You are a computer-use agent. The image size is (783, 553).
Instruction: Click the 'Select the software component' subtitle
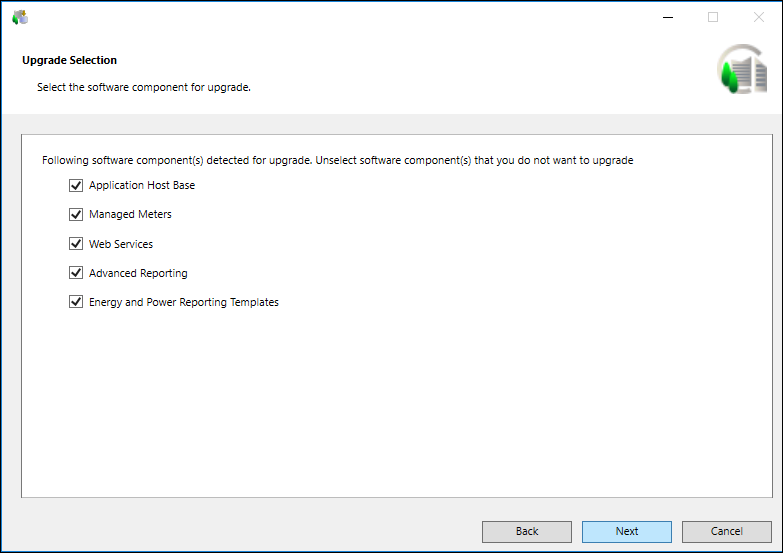click(x=143, y=87)
